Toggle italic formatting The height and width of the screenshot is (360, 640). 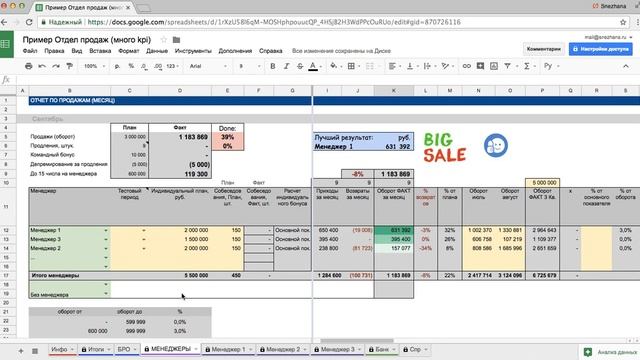click(x=286, y=66)
